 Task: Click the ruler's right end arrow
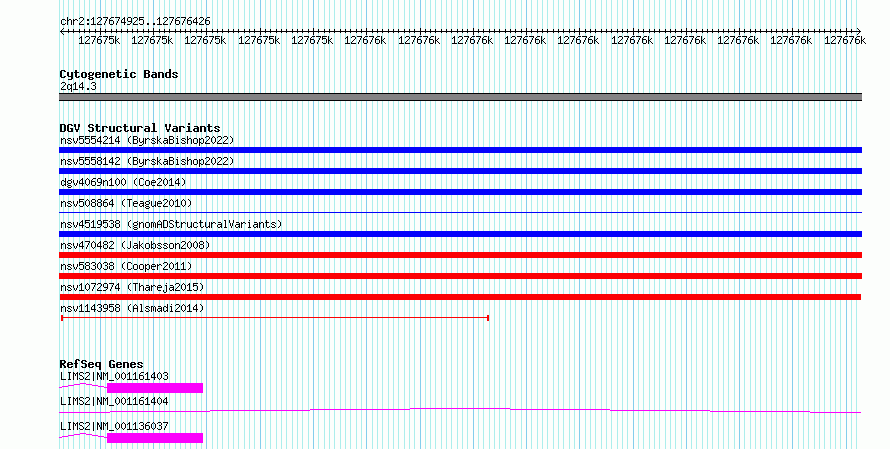pyautogui.click(x=858, y=32)
